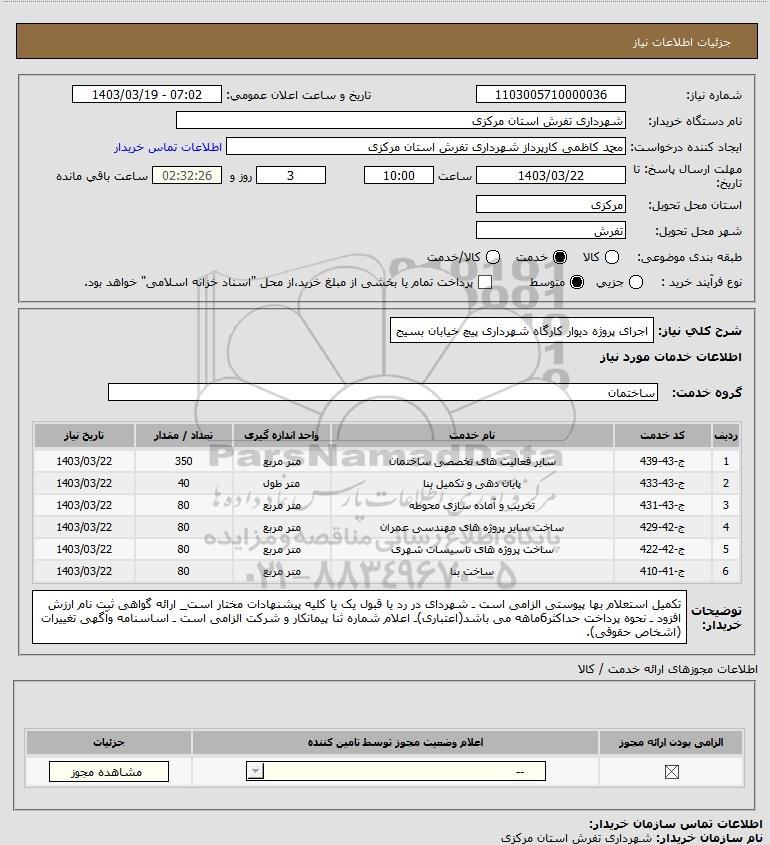
Task: Click service code ج-42-429
Action: pos(662,527)
